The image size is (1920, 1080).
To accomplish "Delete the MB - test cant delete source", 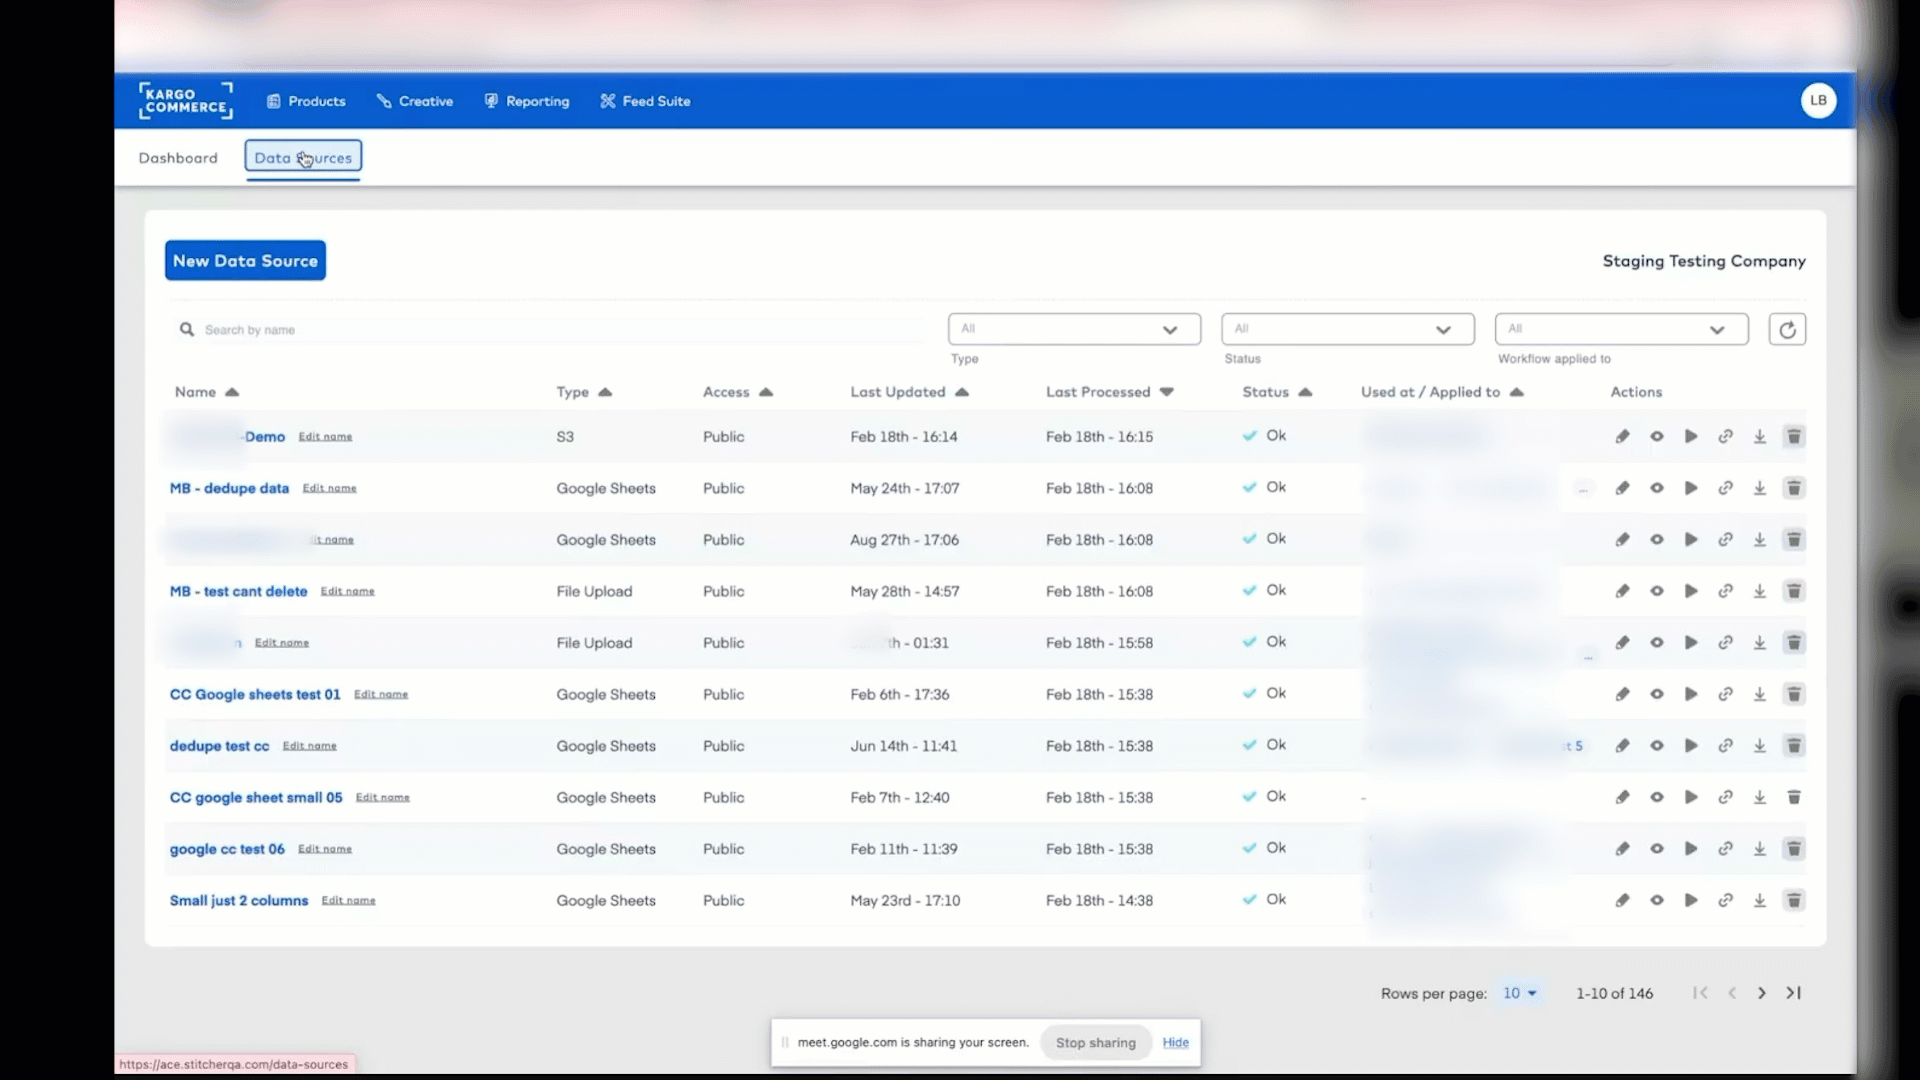I will pyautogui.click(x=1793, y=591).
